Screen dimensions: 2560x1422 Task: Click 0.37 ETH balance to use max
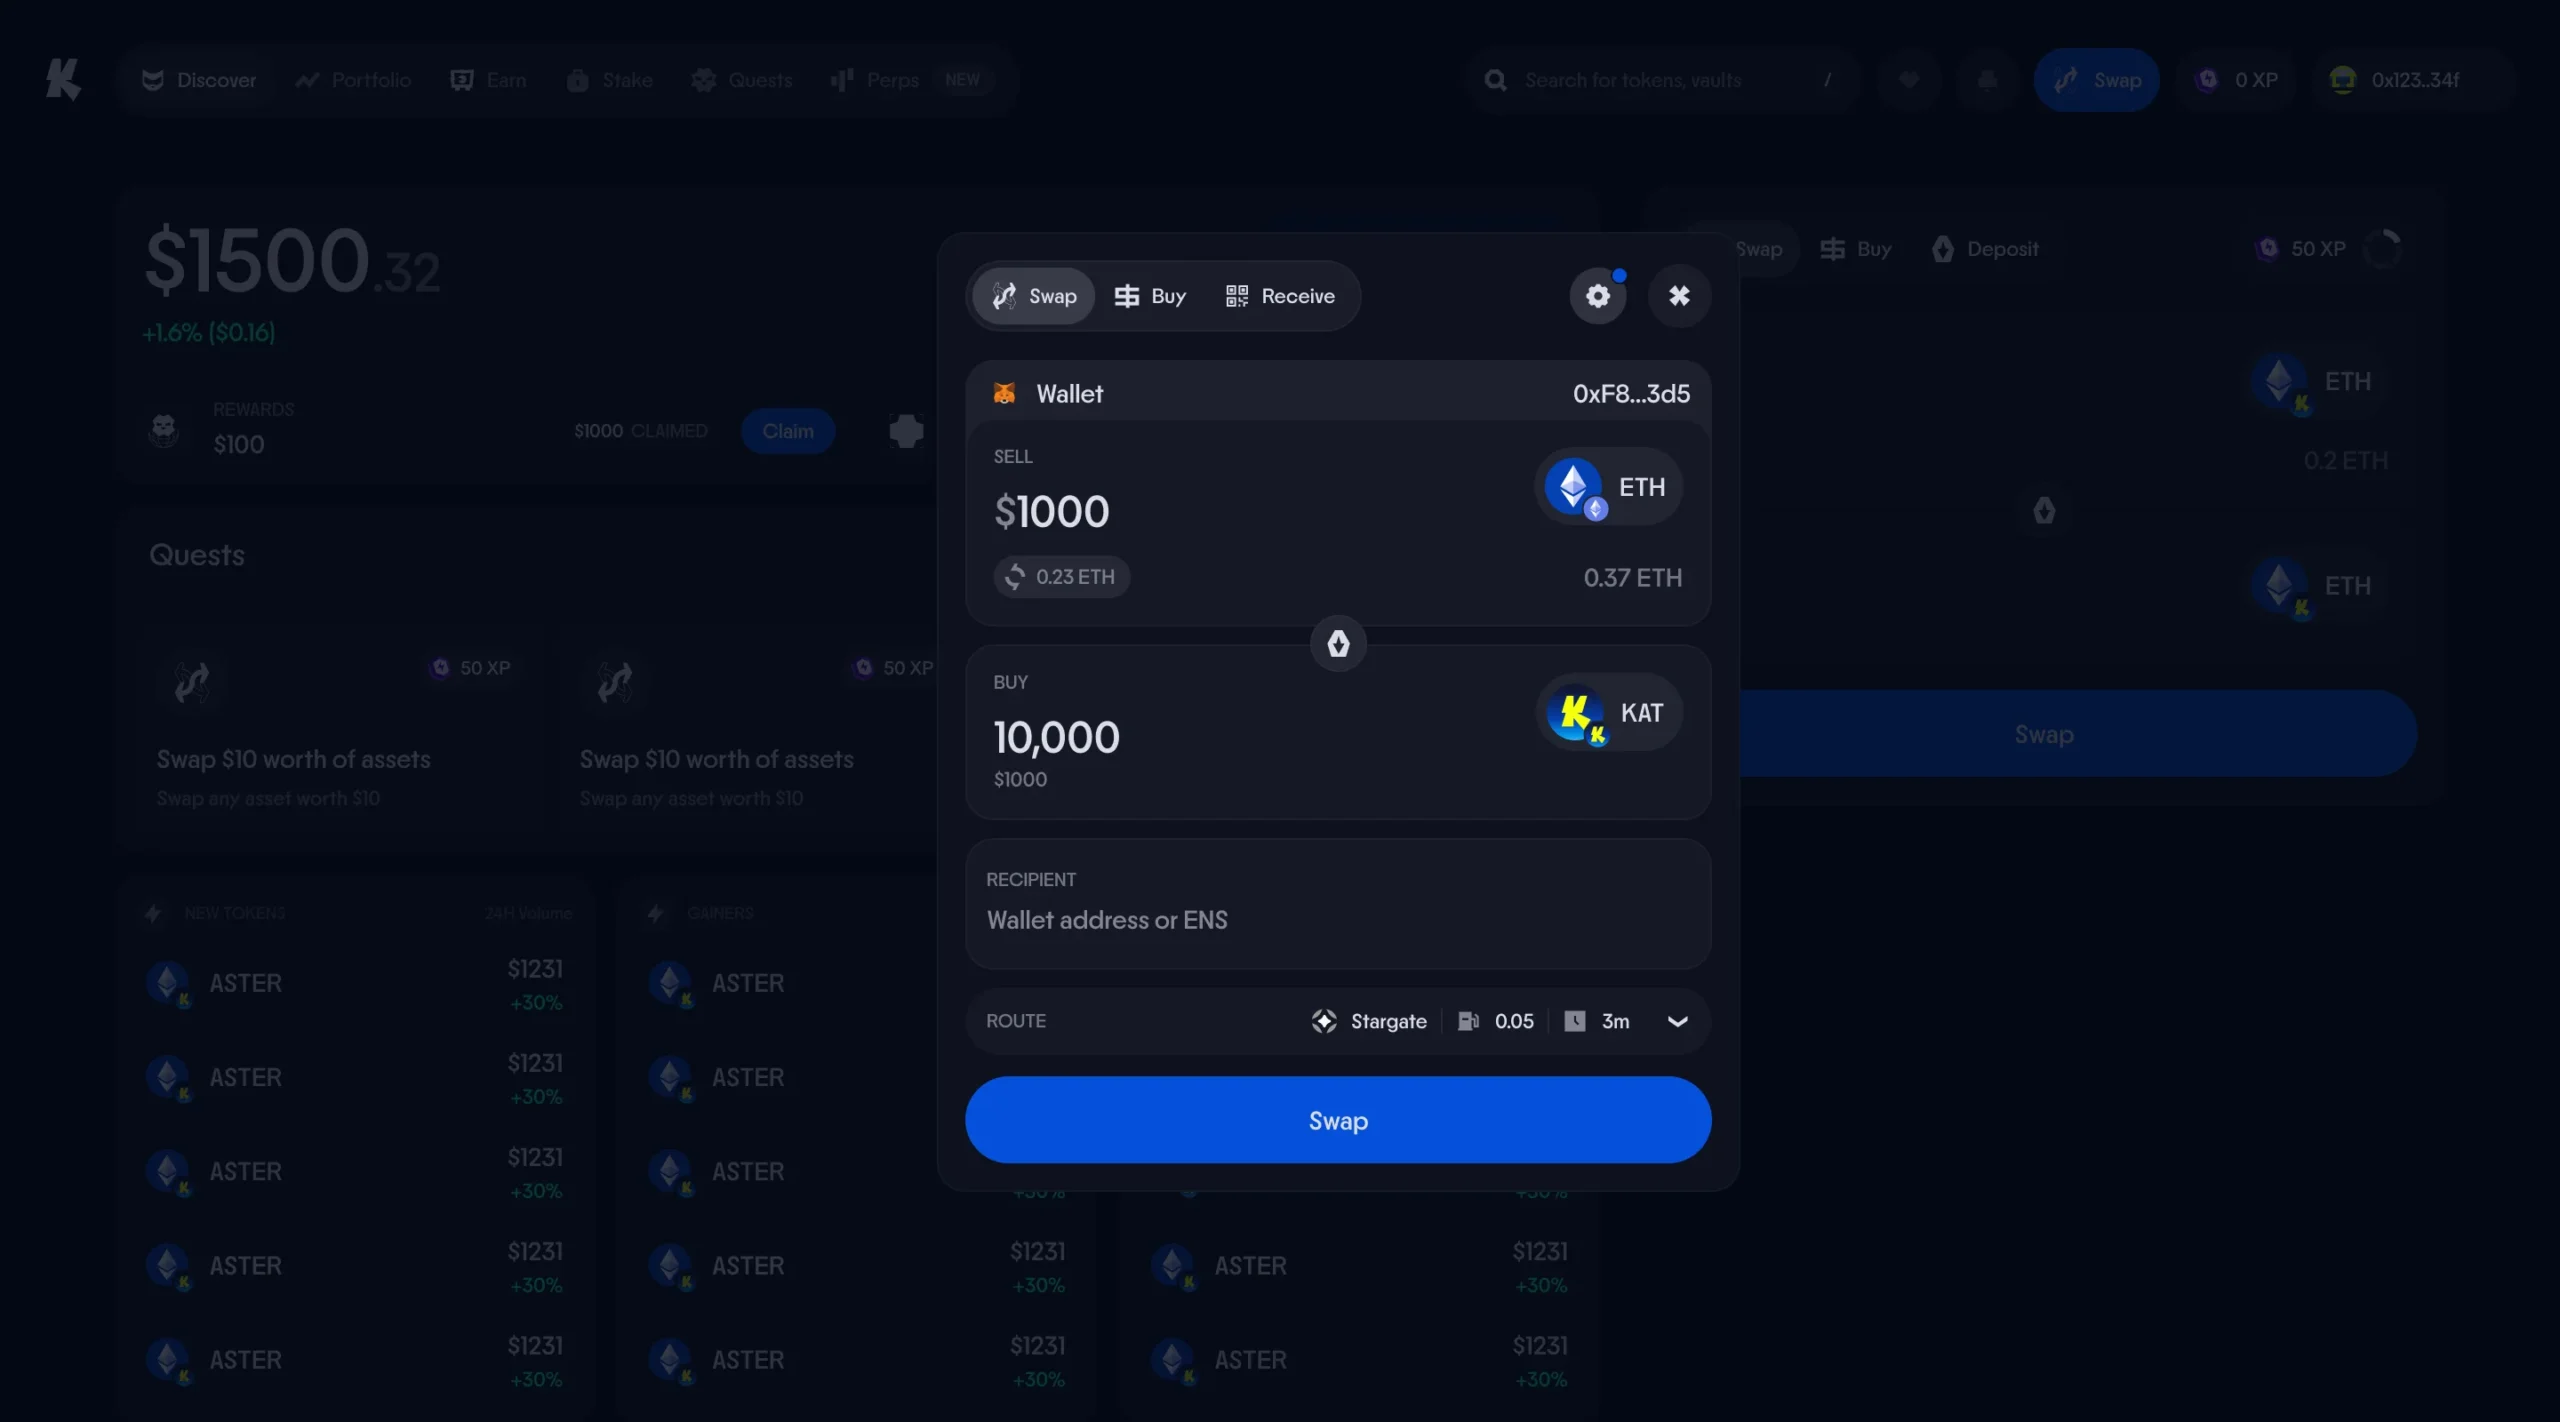point(1632,578)
